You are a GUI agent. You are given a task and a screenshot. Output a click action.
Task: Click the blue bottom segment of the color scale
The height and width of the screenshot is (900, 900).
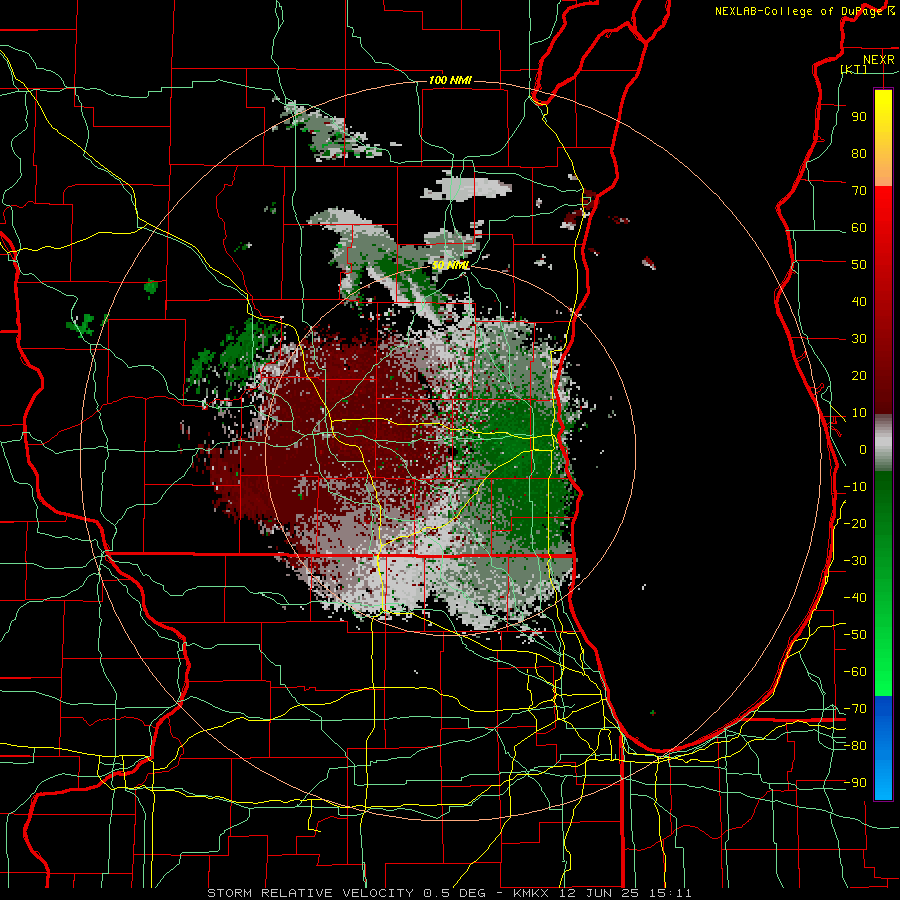(883, 748)
